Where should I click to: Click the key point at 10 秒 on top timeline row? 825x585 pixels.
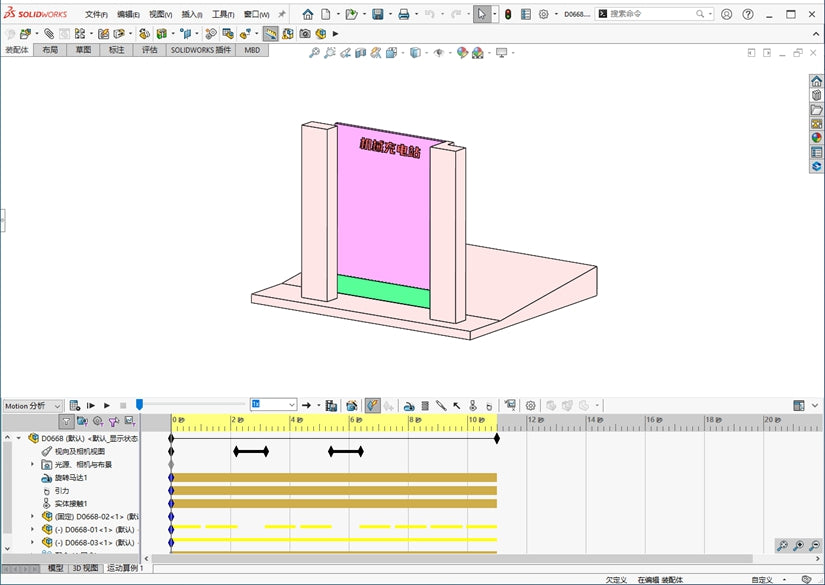pos(497,438)
